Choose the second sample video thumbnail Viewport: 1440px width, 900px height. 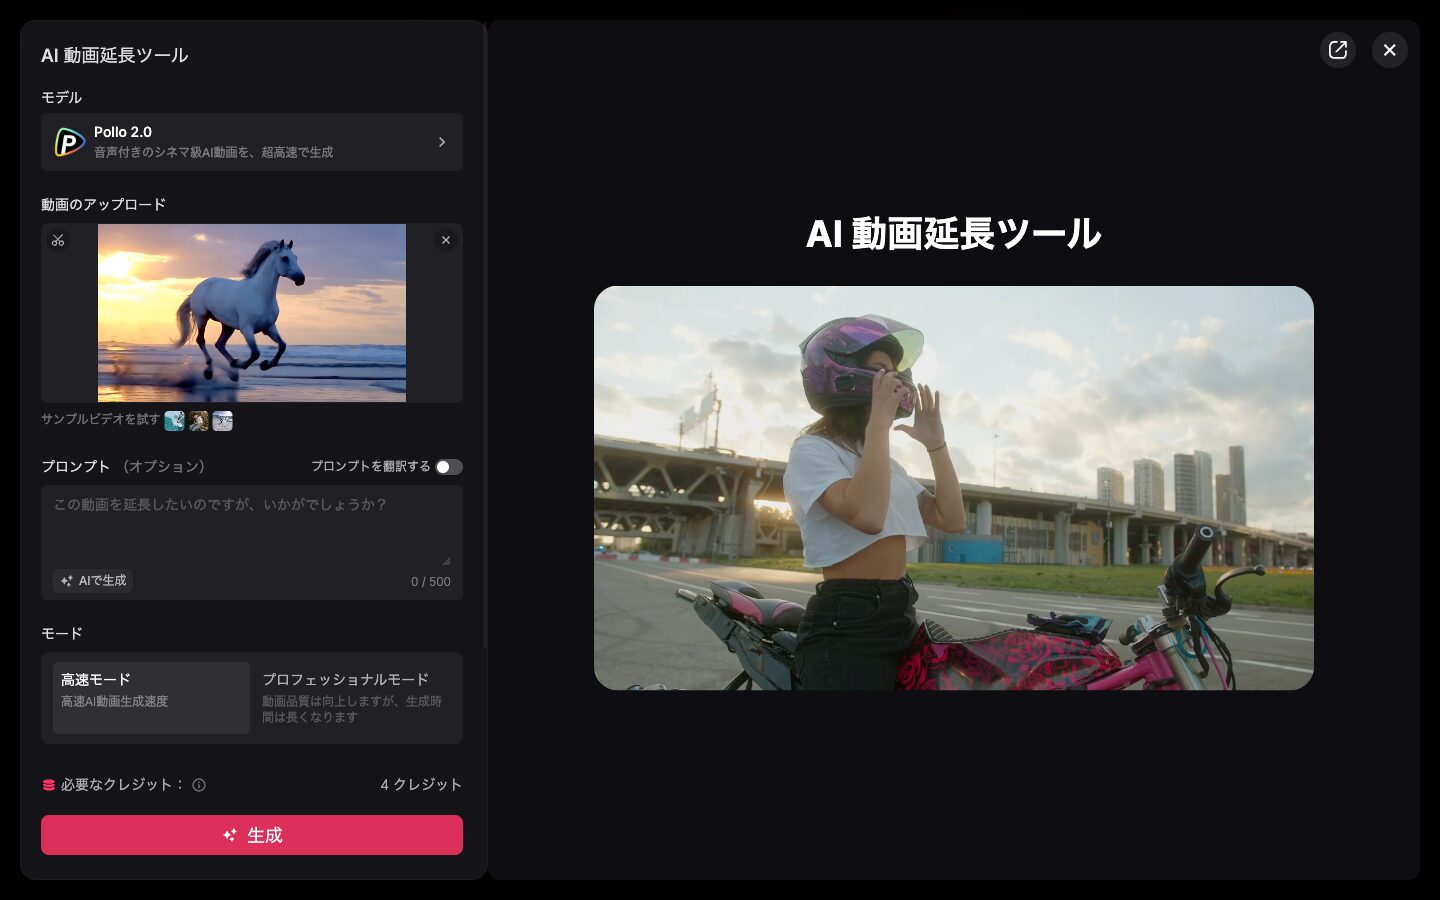pyautogui.click(x=198, y=421)
